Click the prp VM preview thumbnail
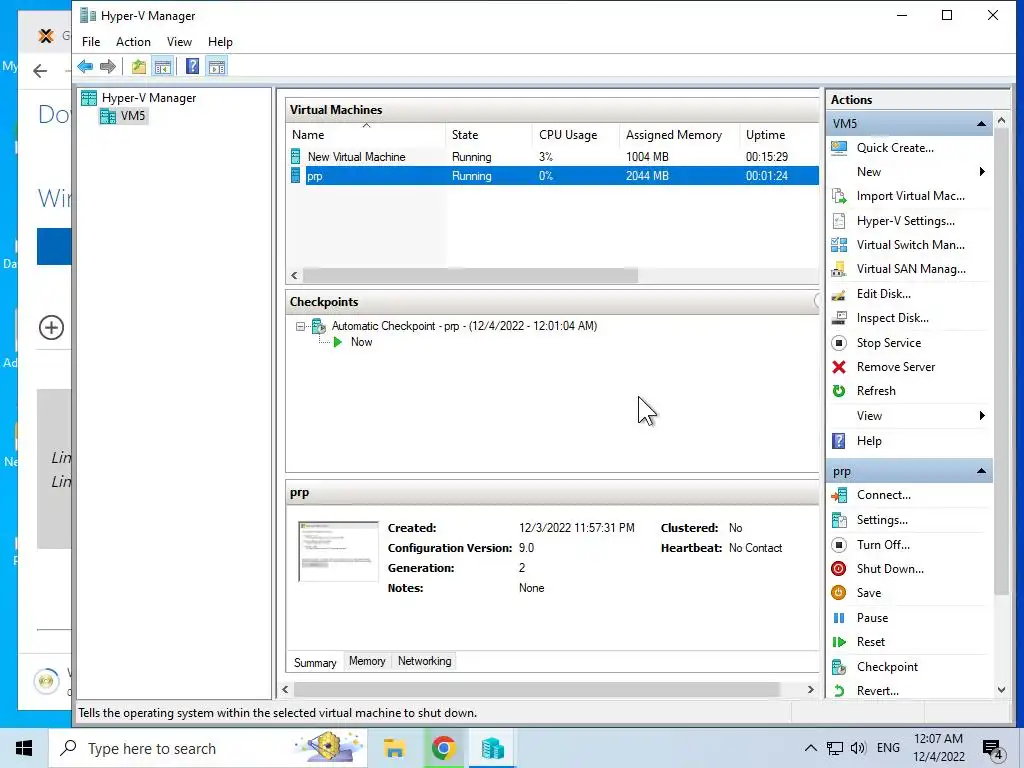Image resolution: width=1024 pixels, height=768 pixels. click(338, 552)
